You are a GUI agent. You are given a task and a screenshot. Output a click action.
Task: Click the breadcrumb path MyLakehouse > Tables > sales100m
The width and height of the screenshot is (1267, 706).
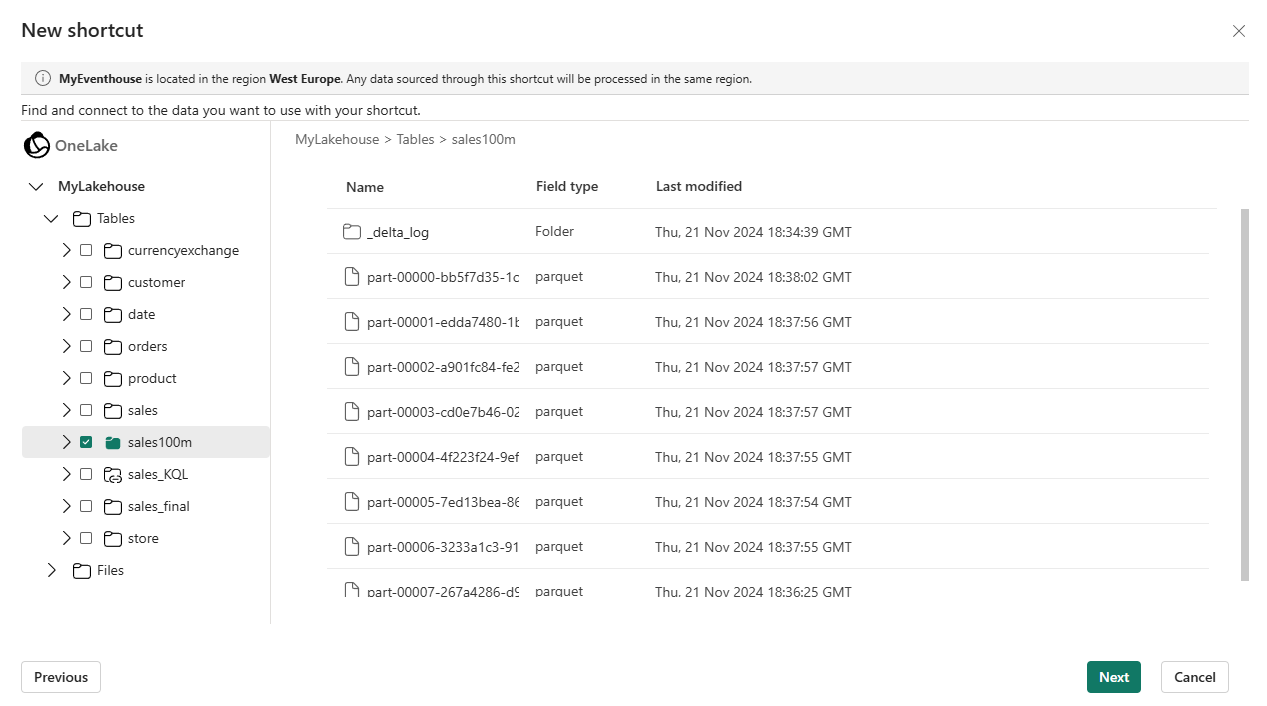pyautogui.click(x=405, y=139)
